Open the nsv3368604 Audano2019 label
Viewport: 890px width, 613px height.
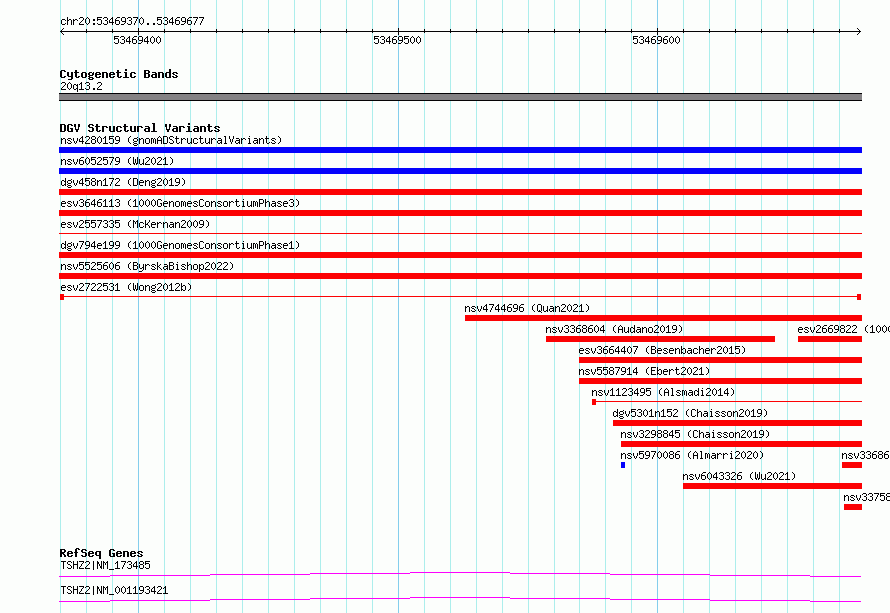tap(614, 329)
